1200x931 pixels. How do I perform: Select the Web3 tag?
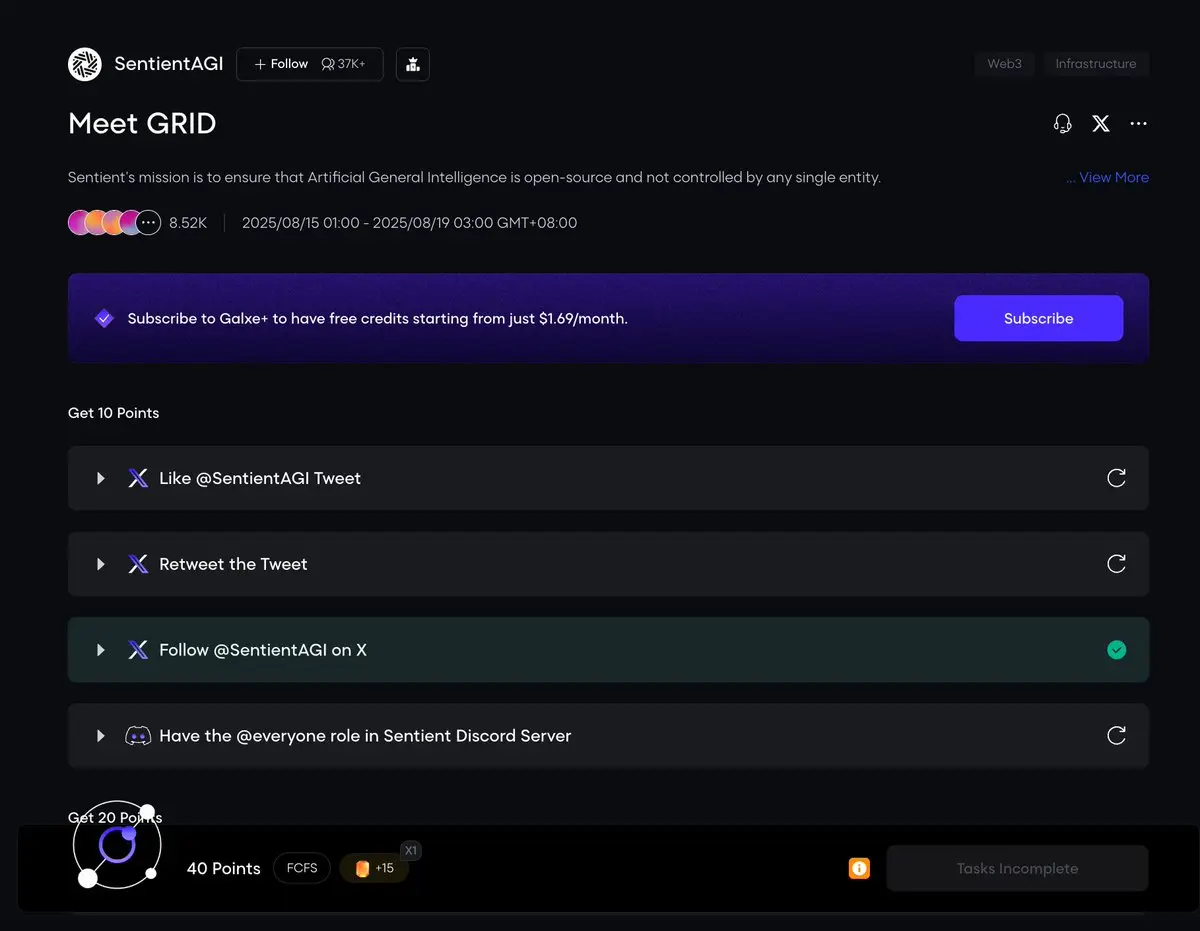1005,64
